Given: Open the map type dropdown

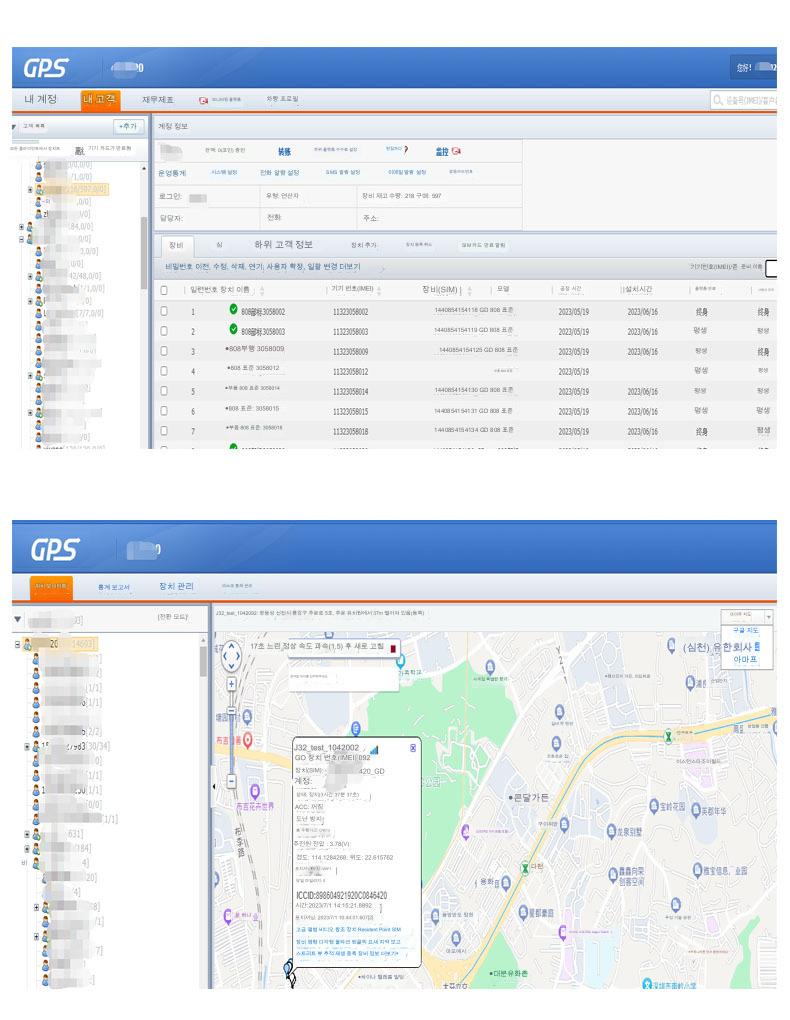Looking at the screenshot, I should pyautogui.click(x=747, y=615).
